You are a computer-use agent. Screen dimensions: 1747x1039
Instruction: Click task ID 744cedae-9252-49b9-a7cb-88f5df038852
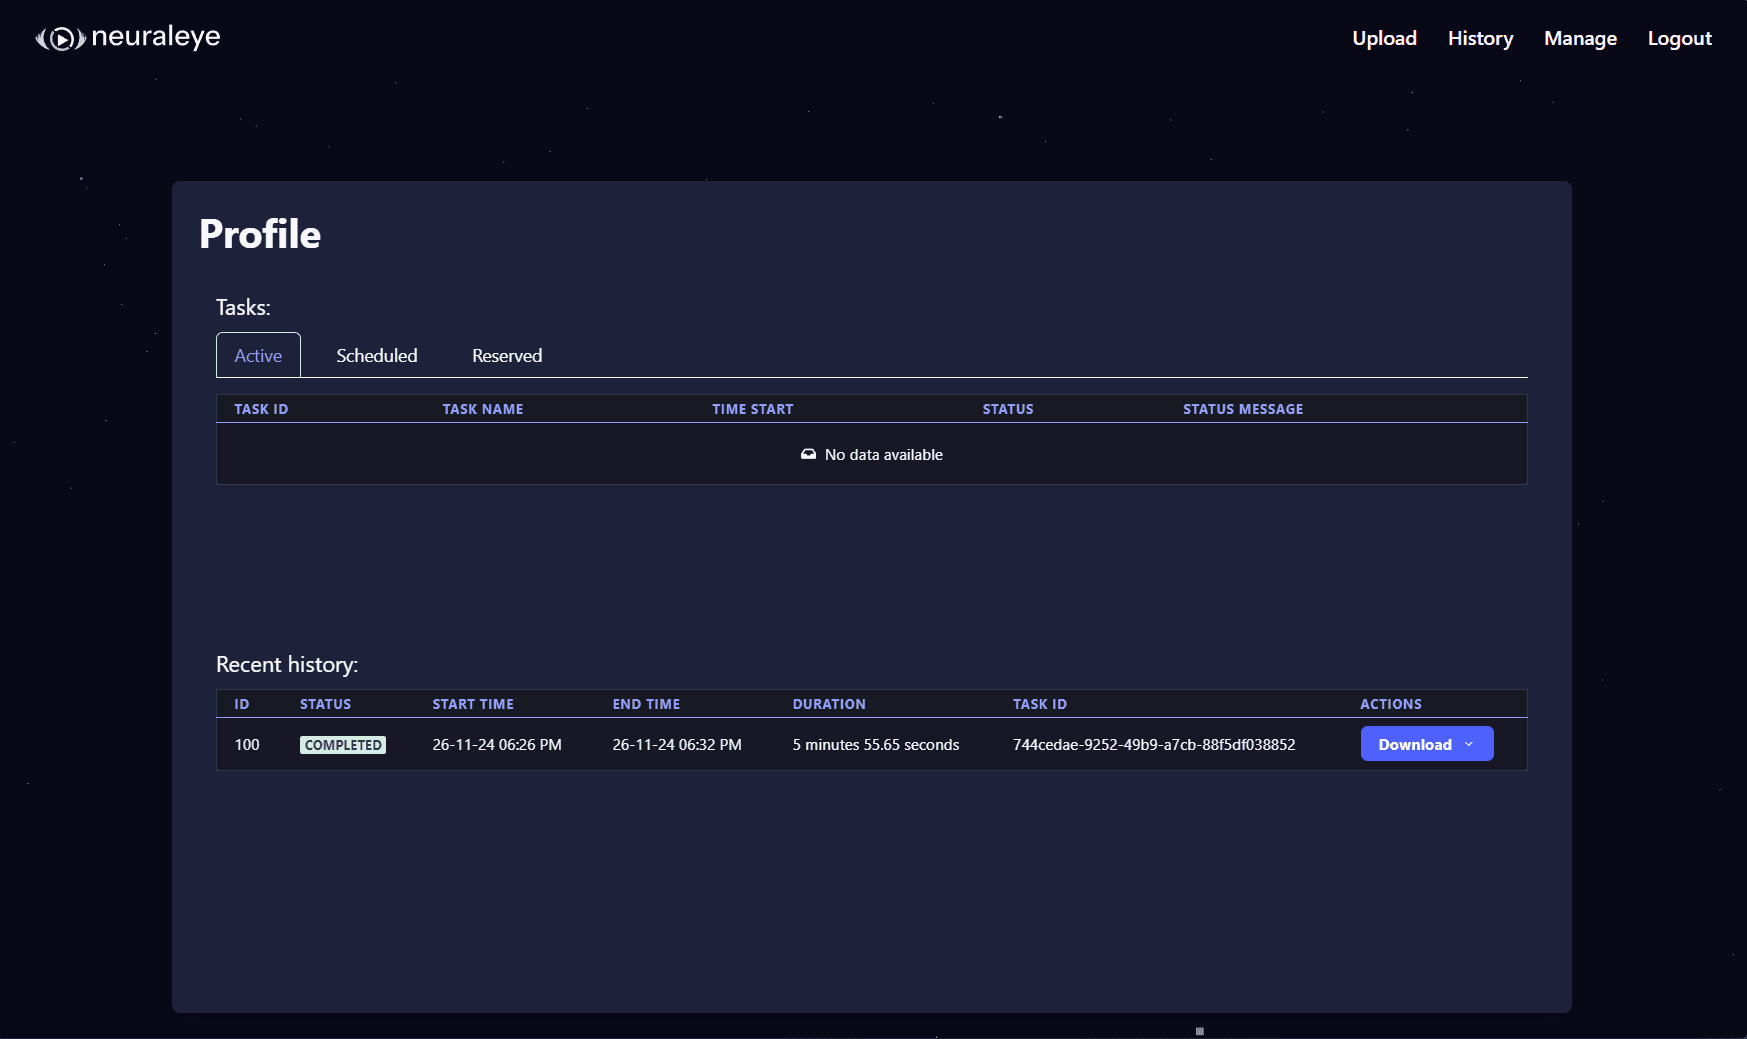1154,745
